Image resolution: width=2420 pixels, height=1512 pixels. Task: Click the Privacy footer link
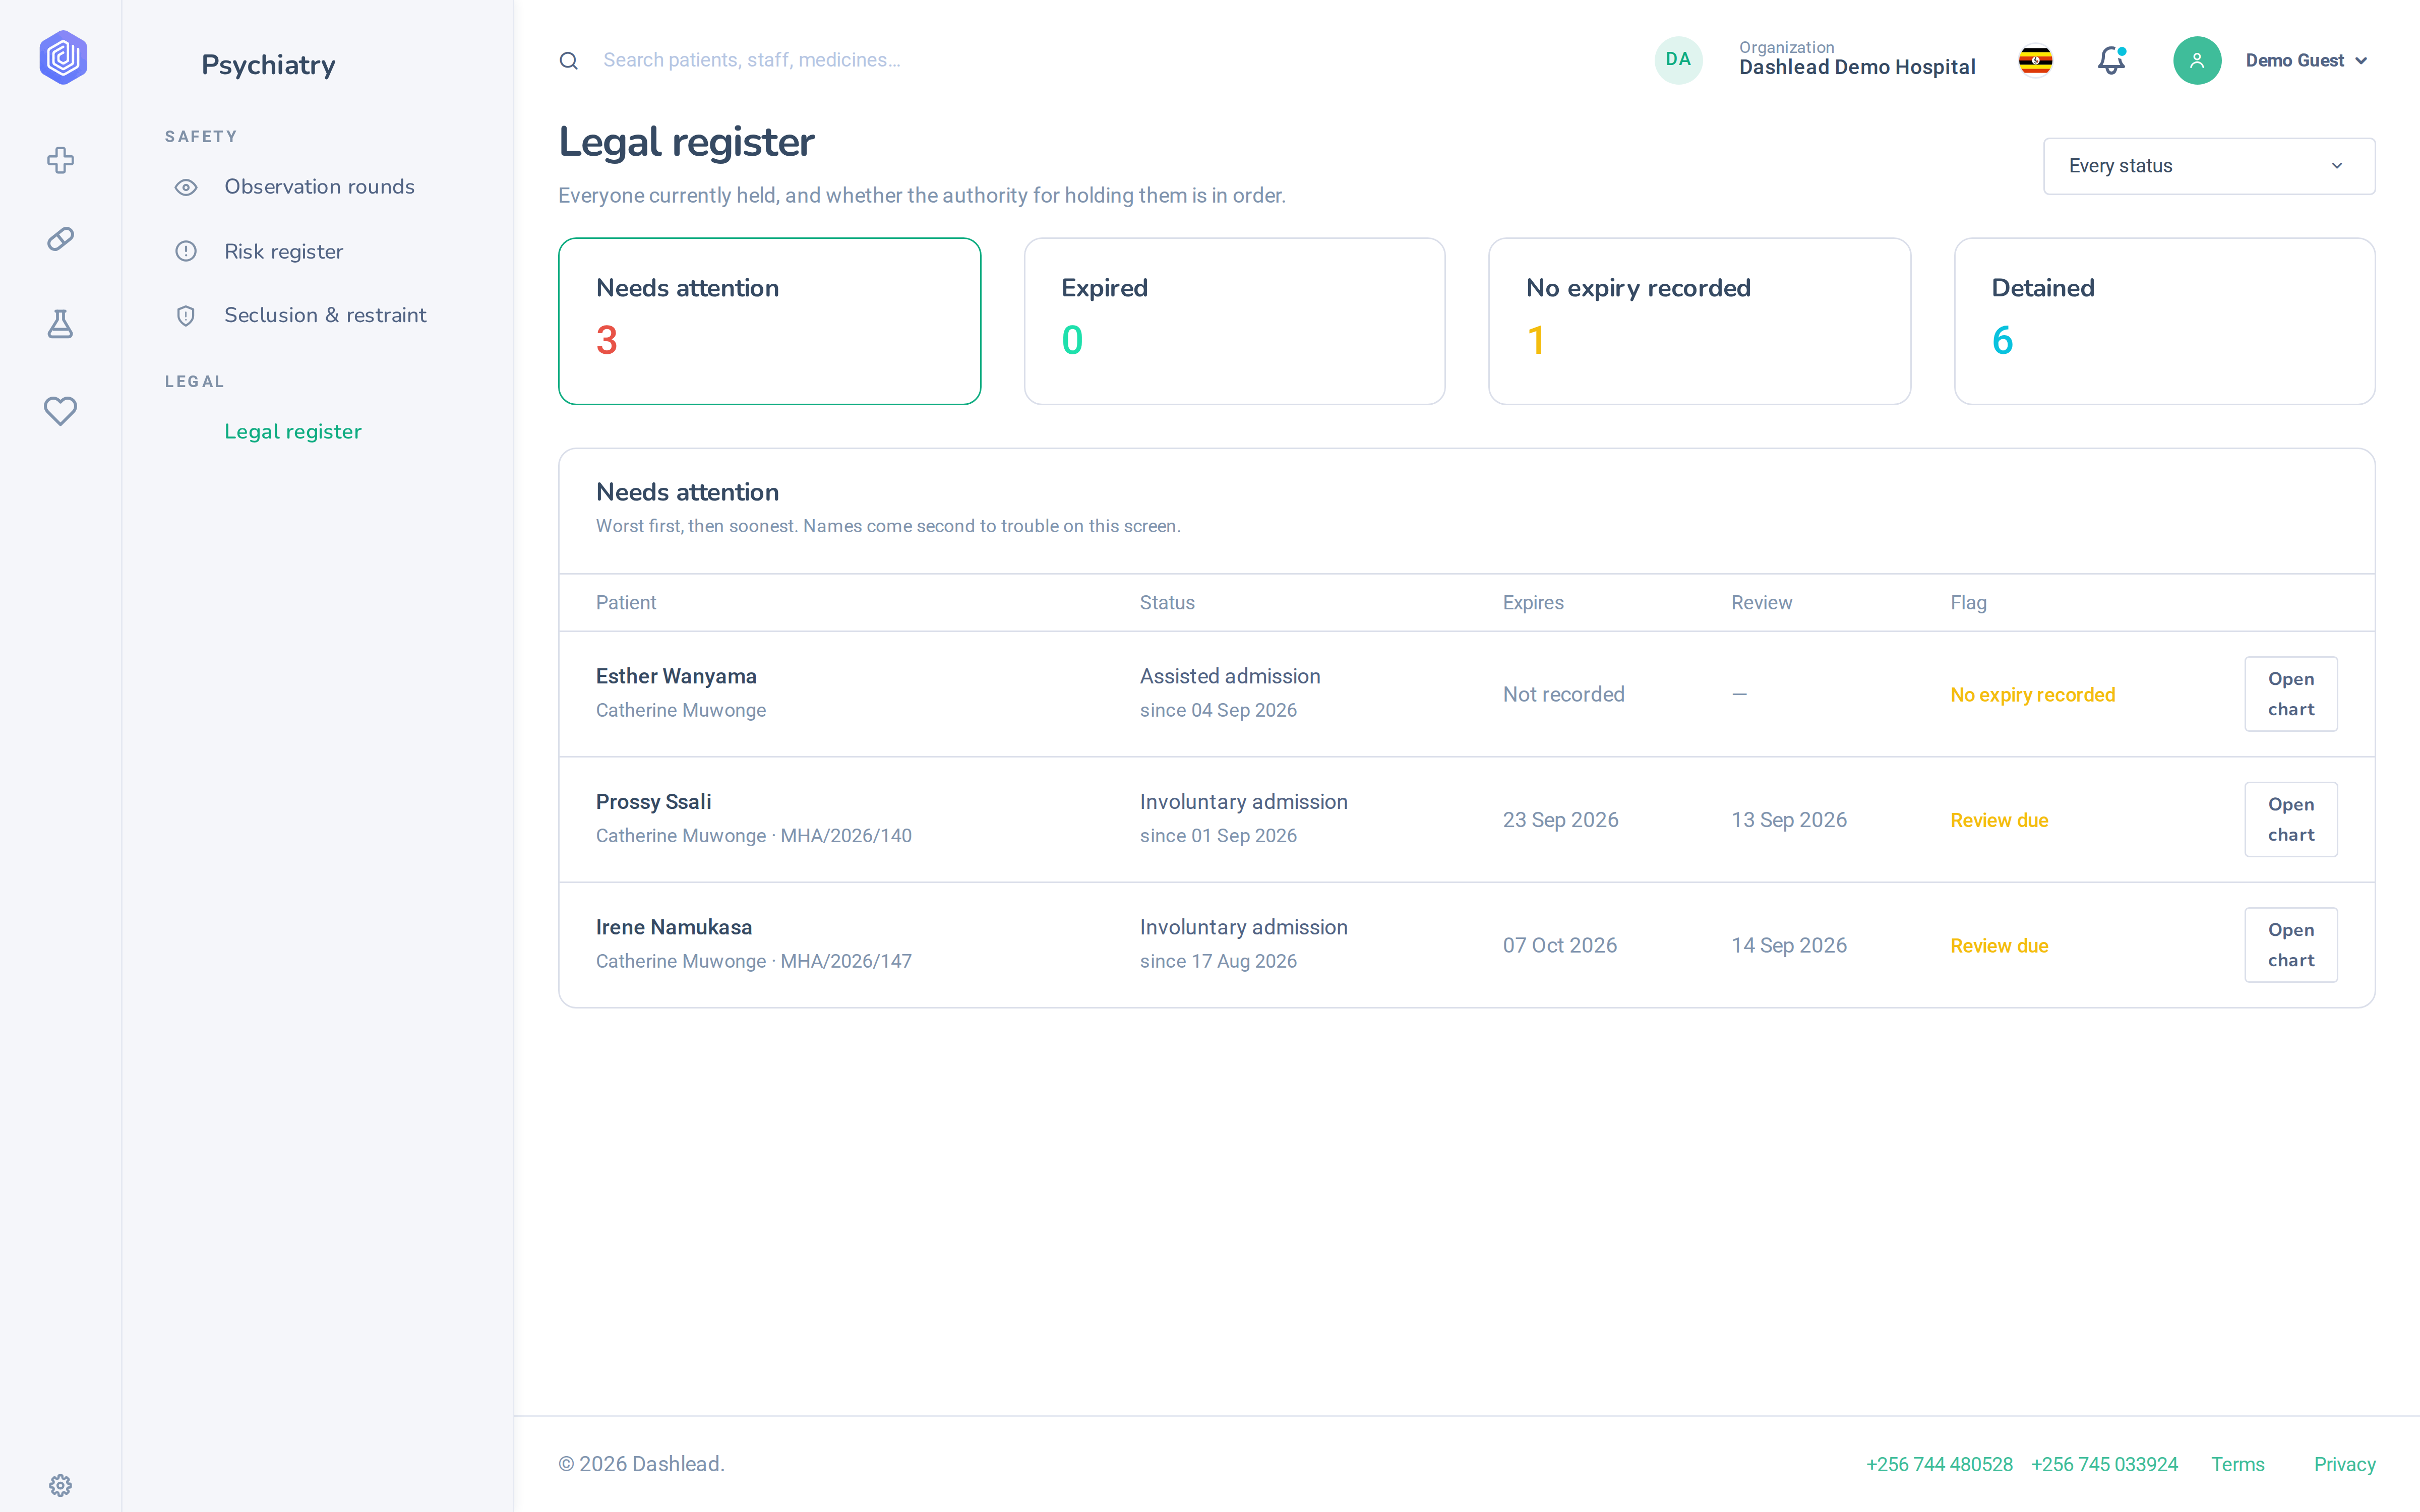(2344, 1464)
